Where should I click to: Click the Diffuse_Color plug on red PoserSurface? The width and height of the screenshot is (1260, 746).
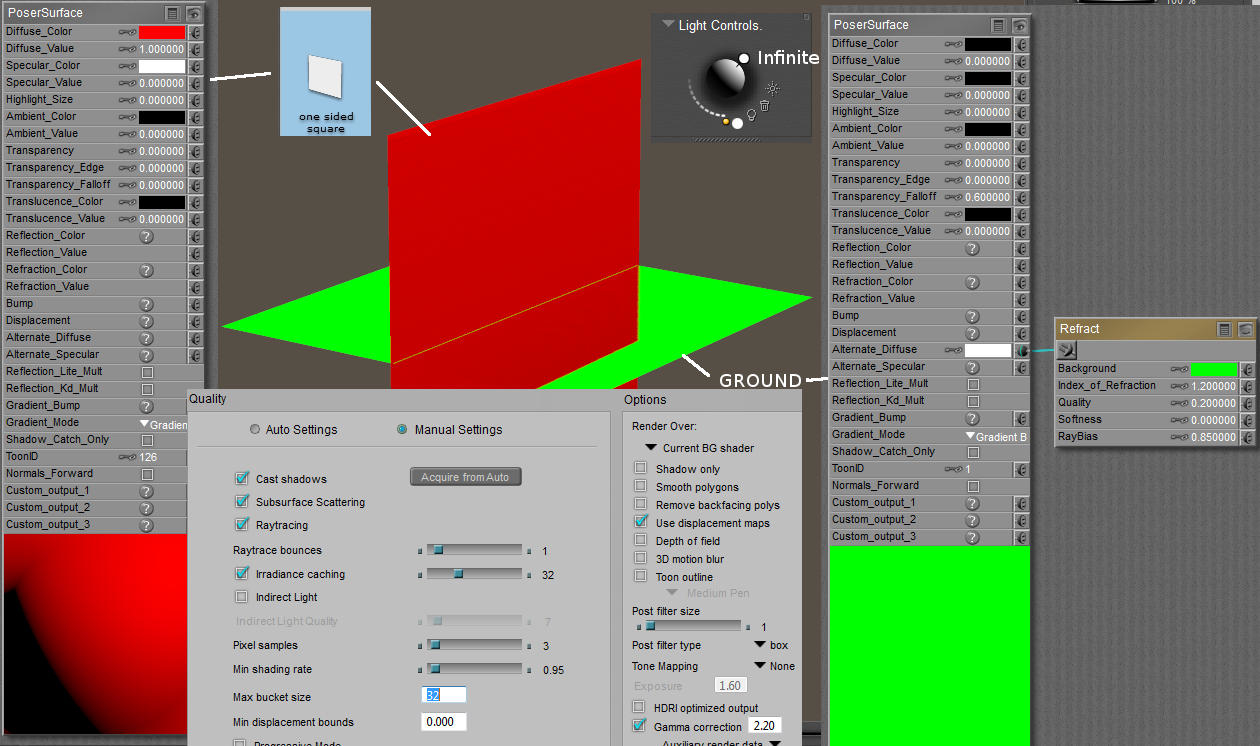[x=196, y=32]
